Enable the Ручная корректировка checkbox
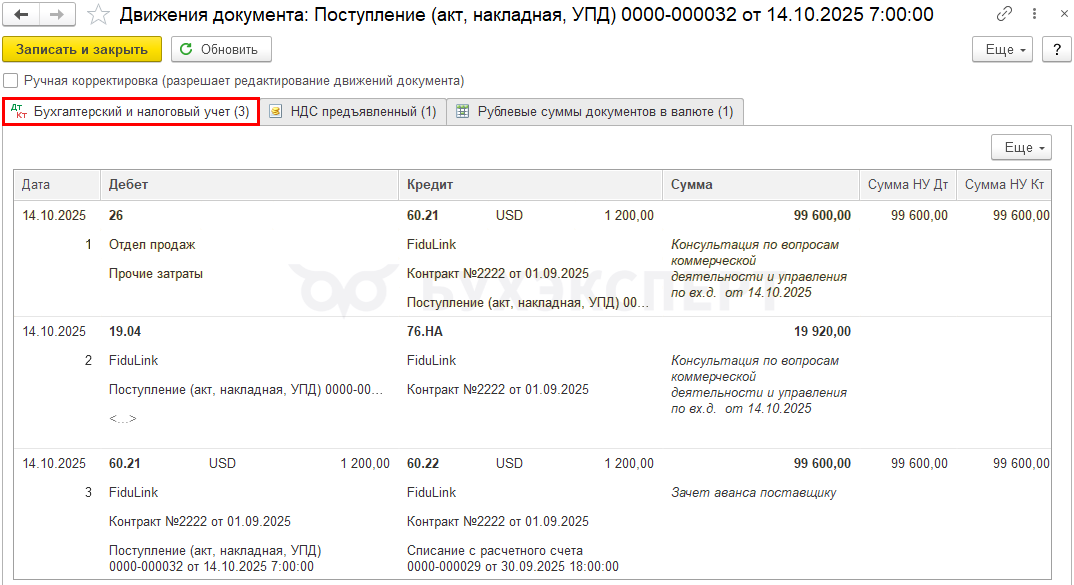 point(11,80)
